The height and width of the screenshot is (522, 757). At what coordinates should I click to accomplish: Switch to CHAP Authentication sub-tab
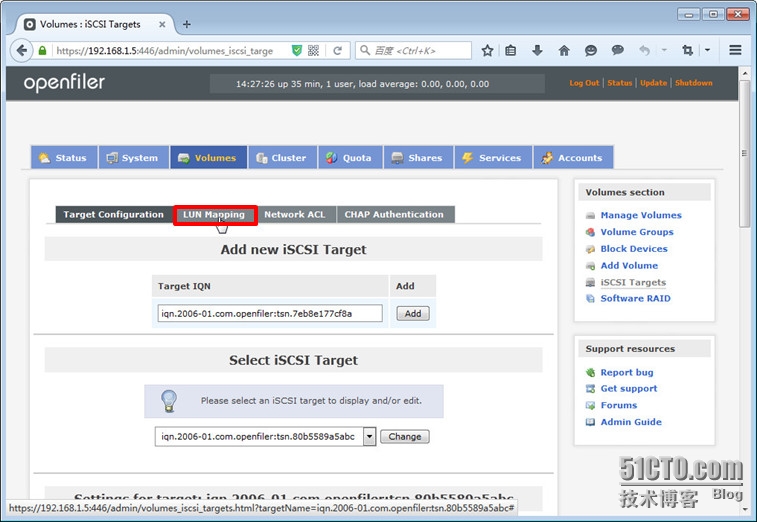pos(394,214)
